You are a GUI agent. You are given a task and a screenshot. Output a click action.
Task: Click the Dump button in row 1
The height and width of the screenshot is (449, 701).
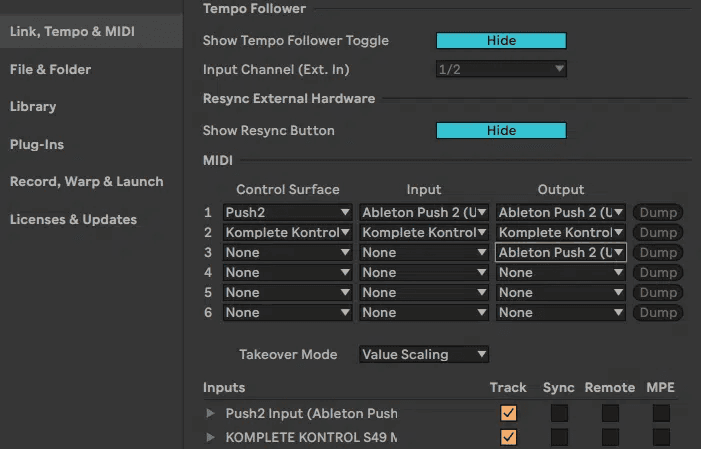click(658, 212)
